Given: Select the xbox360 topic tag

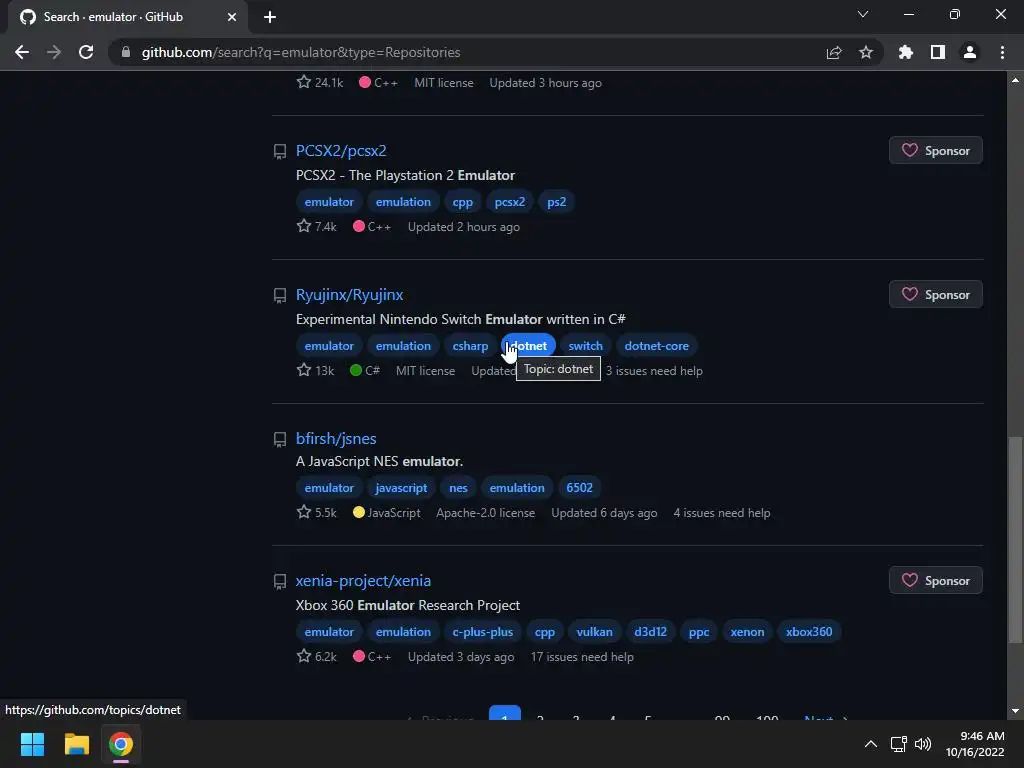Looking at the screenshot, I should [808, 632].
